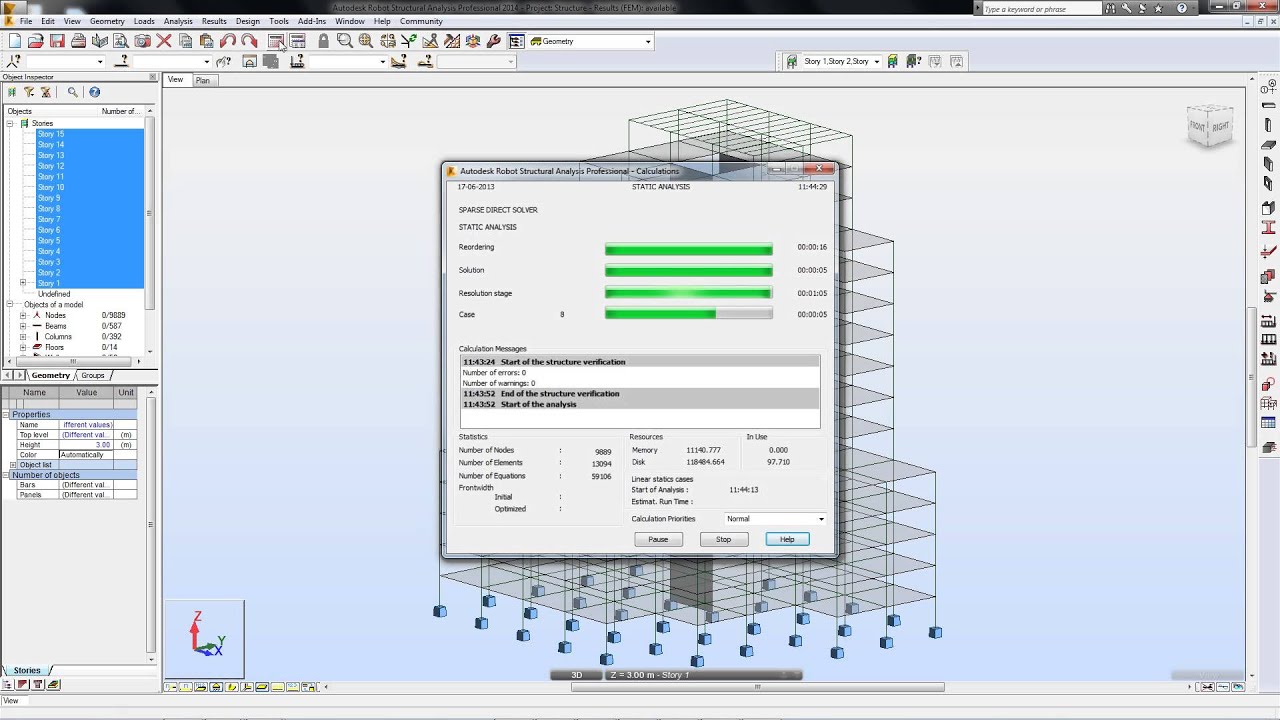The height and width of the screenshot is (720, 1280).
Task: Click the search magnifier in Object Inspector
Action: 72,92
